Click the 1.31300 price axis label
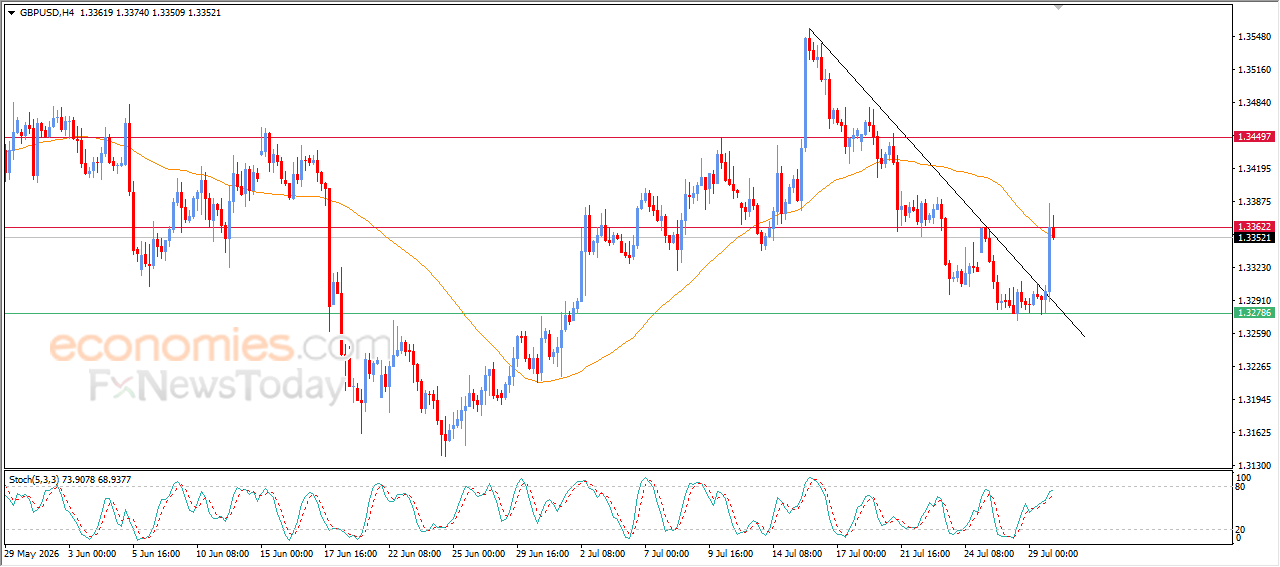1280x567 pixels. (1254, 466)
